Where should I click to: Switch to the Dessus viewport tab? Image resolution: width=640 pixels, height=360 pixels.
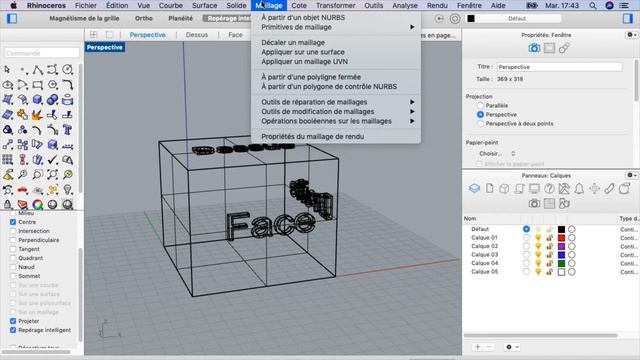[197, 35]
